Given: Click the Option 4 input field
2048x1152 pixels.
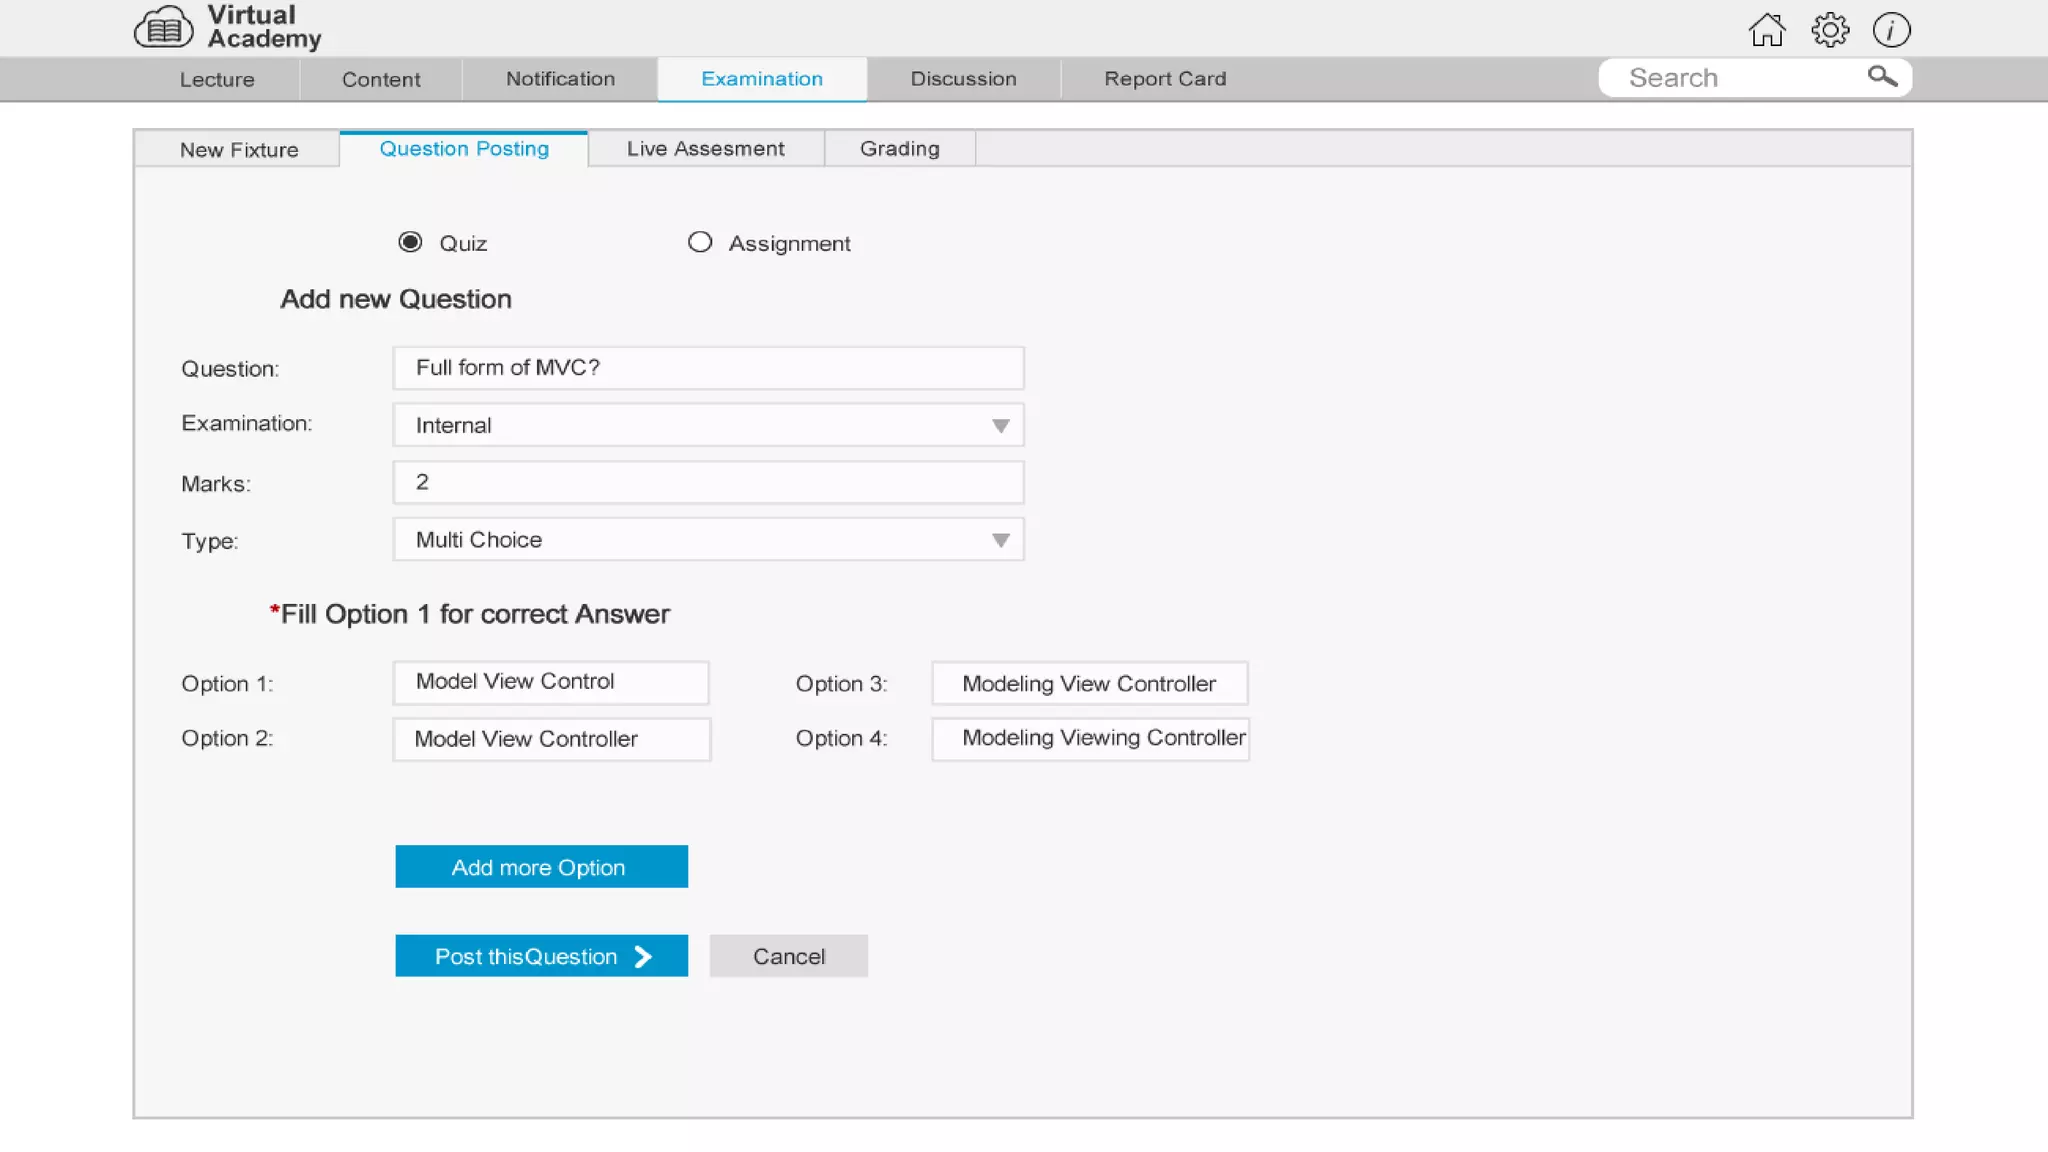Looking at the screenshot, I should click(x=1090, y=739).
